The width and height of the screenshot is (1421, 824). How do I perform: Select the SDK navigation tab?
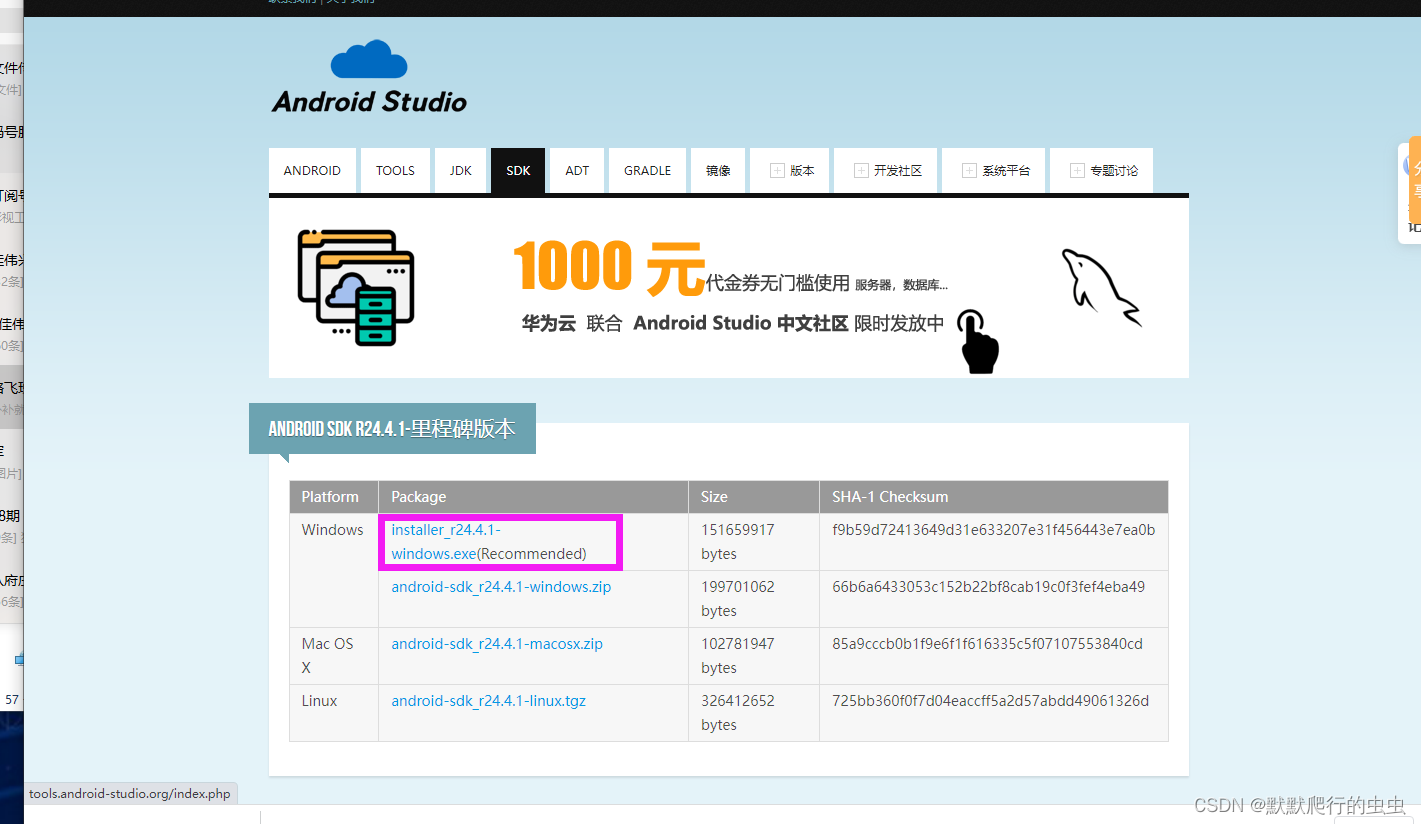click(518, 170)
